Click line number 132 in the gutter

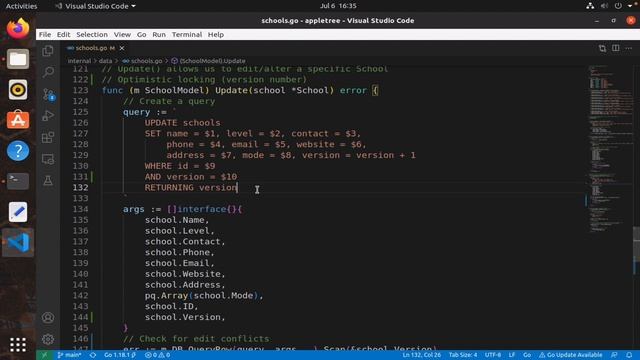80,187
